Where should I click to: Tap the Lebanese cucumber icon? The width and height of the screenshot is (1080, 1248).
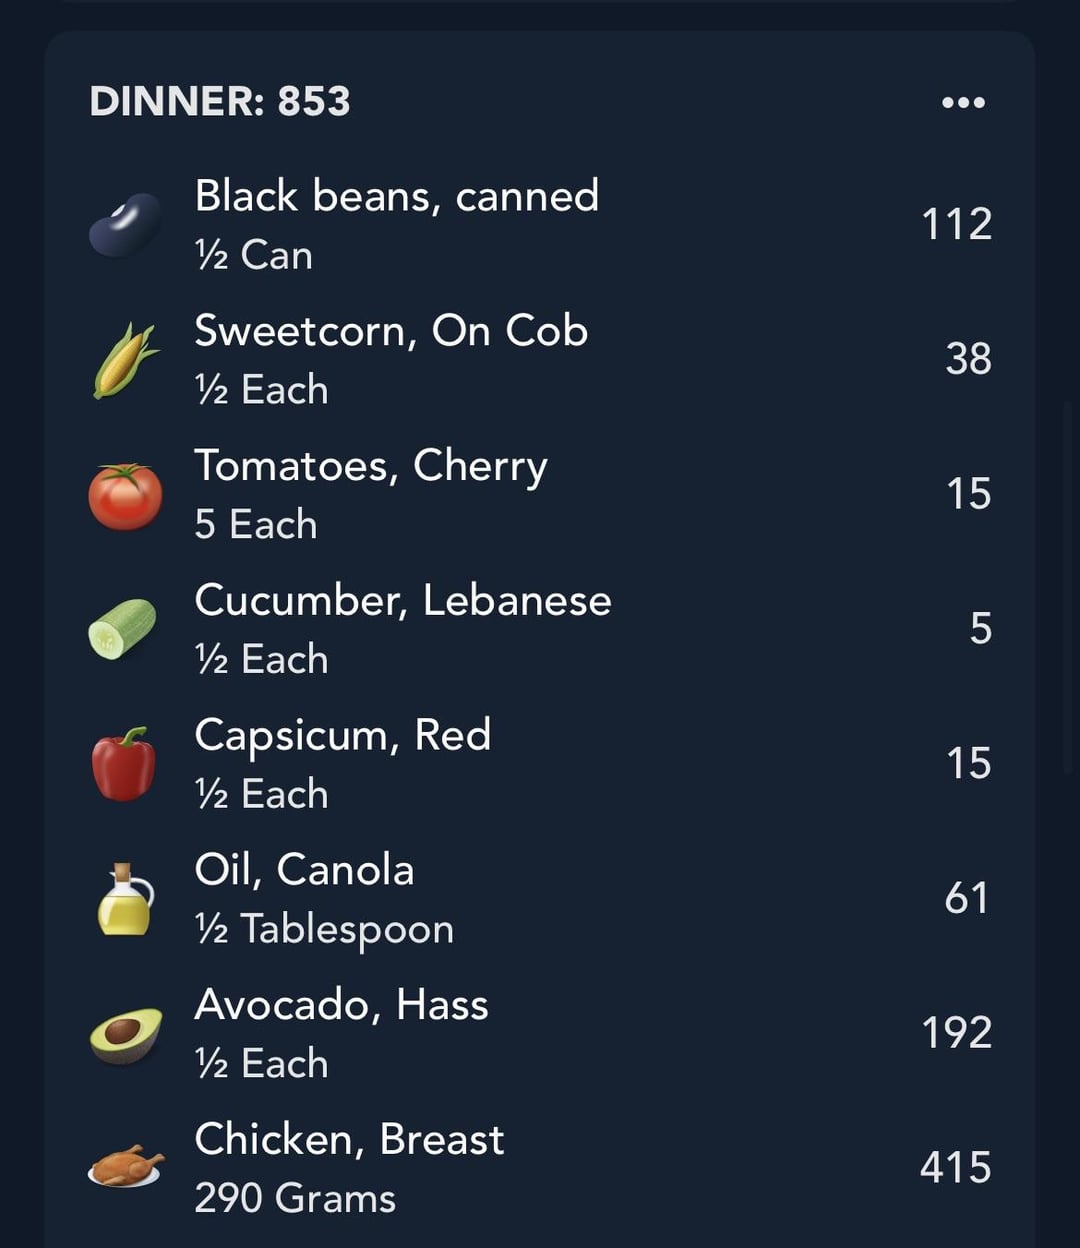click(x=122, y=629)
